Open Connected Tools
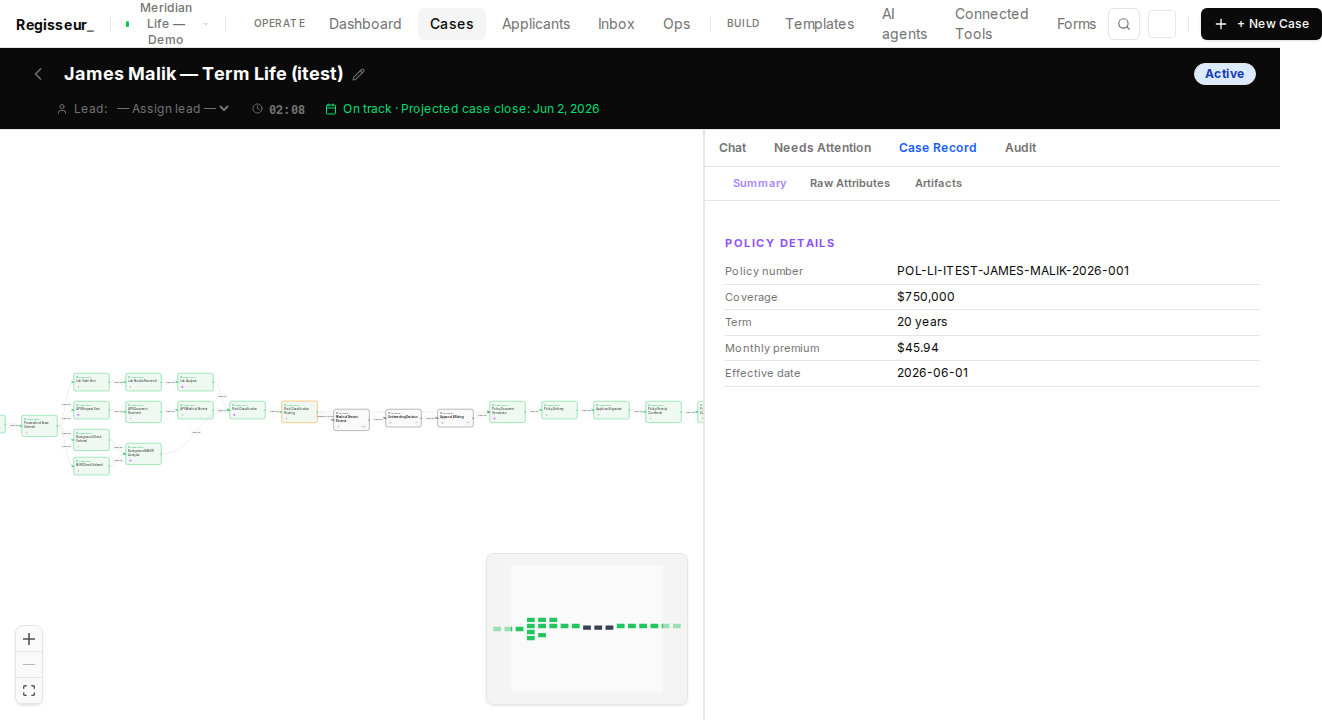This screenshot has width=1322, height=720. tap(991, 24)
